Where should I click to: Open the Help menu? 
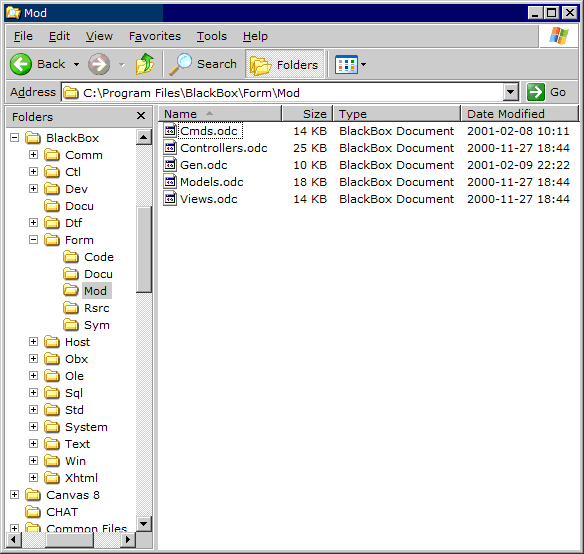[255, 36]
